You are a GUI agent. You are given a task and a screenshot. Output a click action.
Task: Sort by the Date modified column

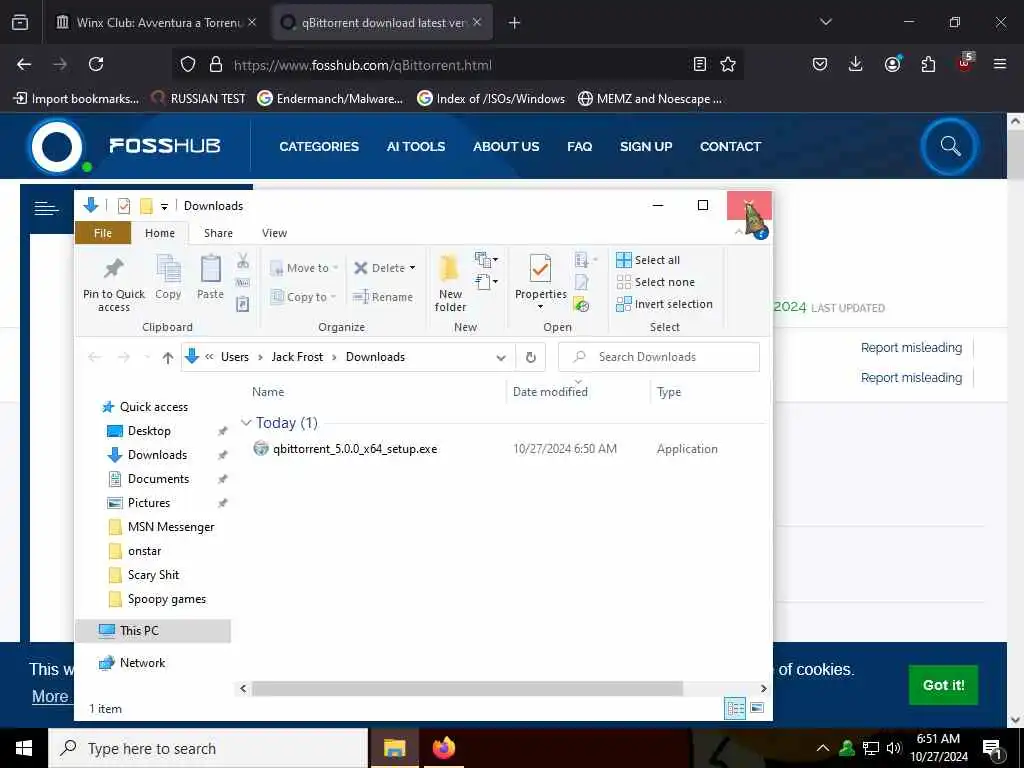550,392
